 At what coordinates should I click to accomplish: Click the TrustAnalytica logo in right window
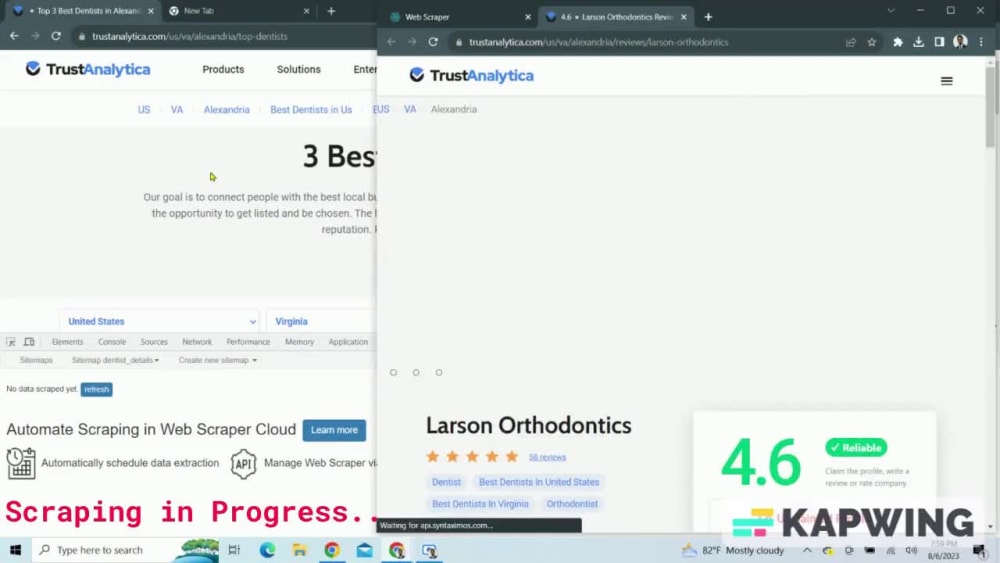pyautogui.click(x=471, y=75)
